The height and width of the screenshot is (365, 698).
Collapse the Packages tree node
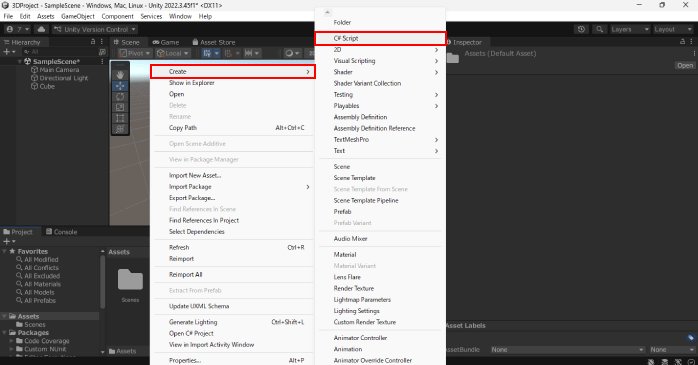coord(4,333)
